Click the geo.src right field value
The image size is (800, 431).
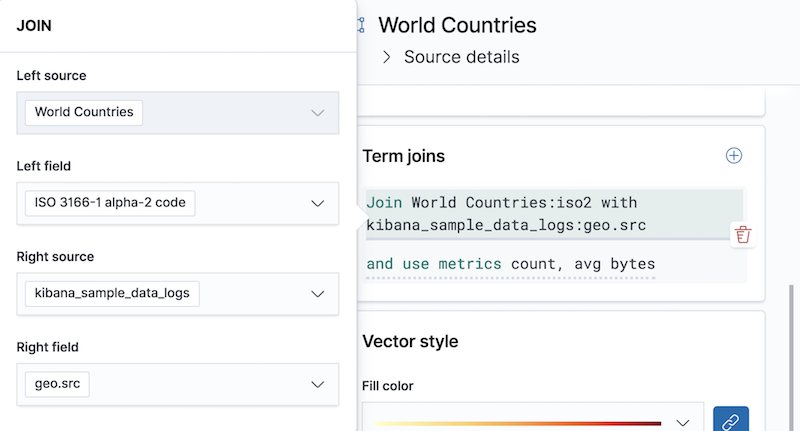pyautogui.click(x=57, y=384)
